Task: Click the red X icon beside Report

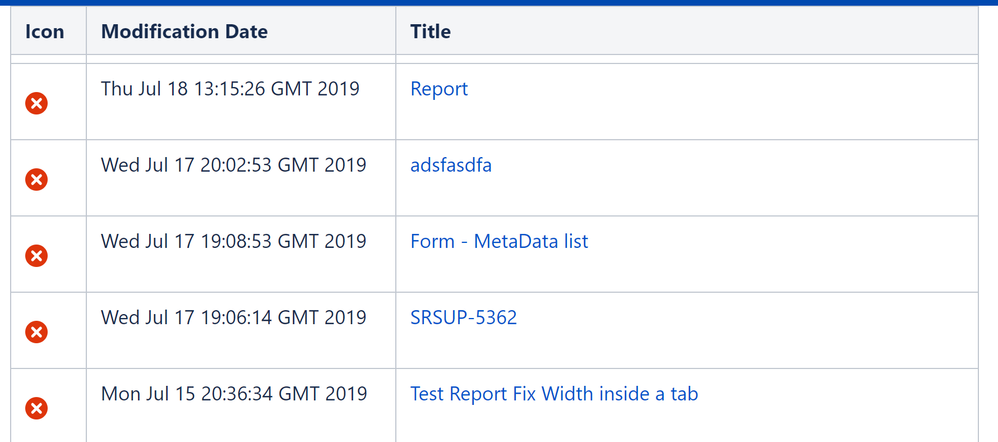Action: (x=36, y=103)
